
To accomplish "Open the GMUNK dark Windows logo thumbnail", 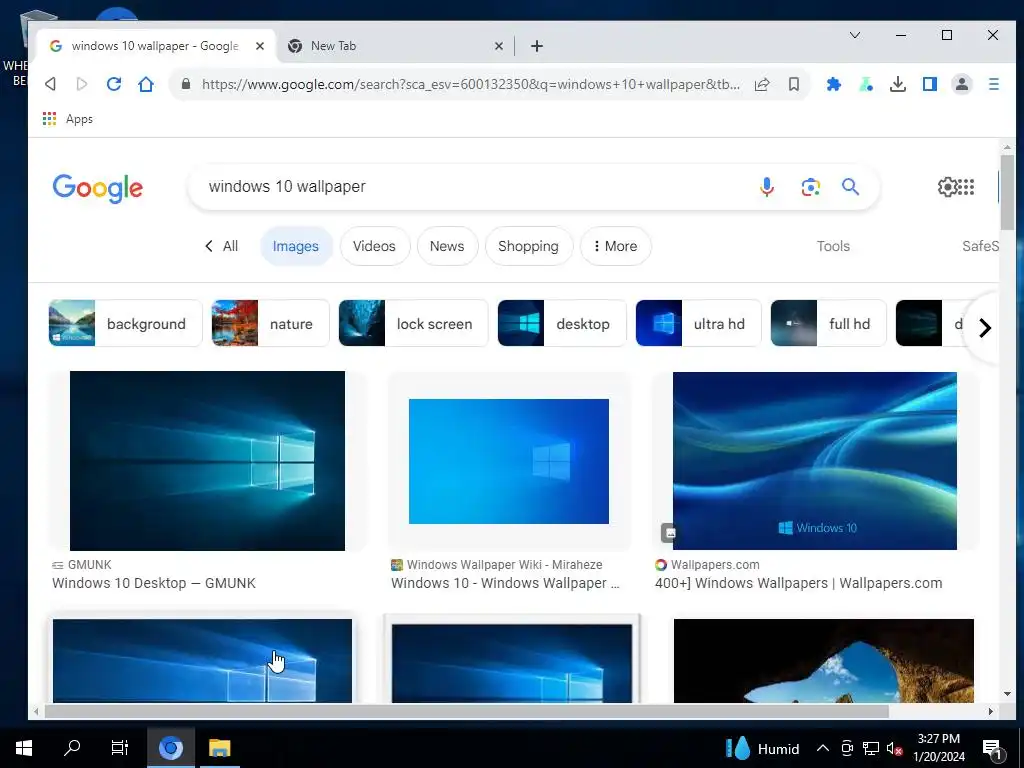I will (207, 460).
